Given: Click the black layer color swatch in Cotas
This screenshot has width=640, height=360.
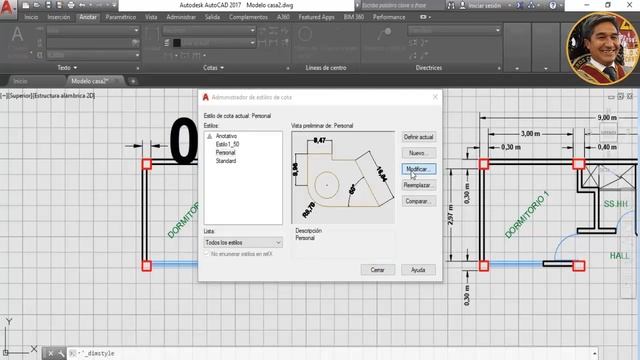Looking at the screenshot, I should pos(177,43).
